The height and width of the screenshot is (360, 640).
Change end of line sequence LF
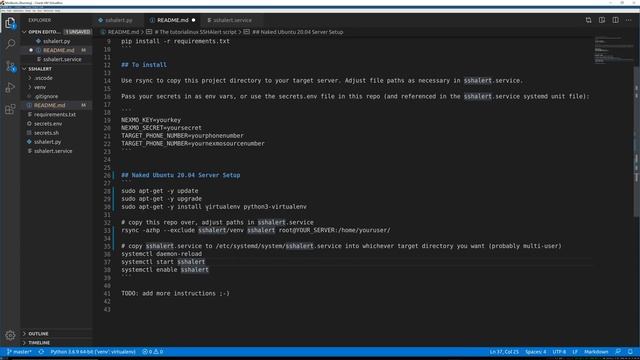[x=575, y=352]
